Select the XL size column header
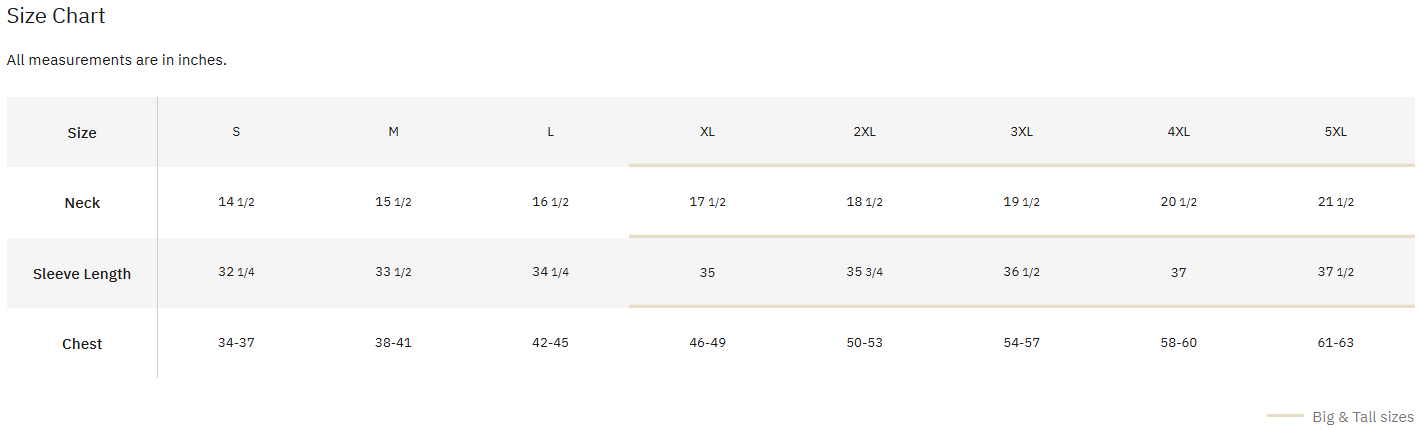 [707, 132]
